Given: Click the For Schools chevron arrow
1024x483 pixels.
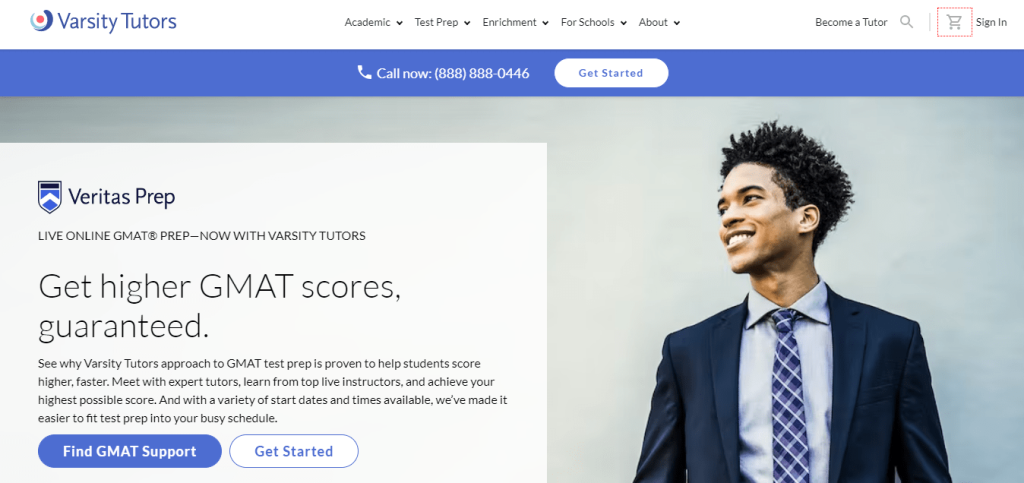Looking at the screenshot, I should tap(624, 23).
